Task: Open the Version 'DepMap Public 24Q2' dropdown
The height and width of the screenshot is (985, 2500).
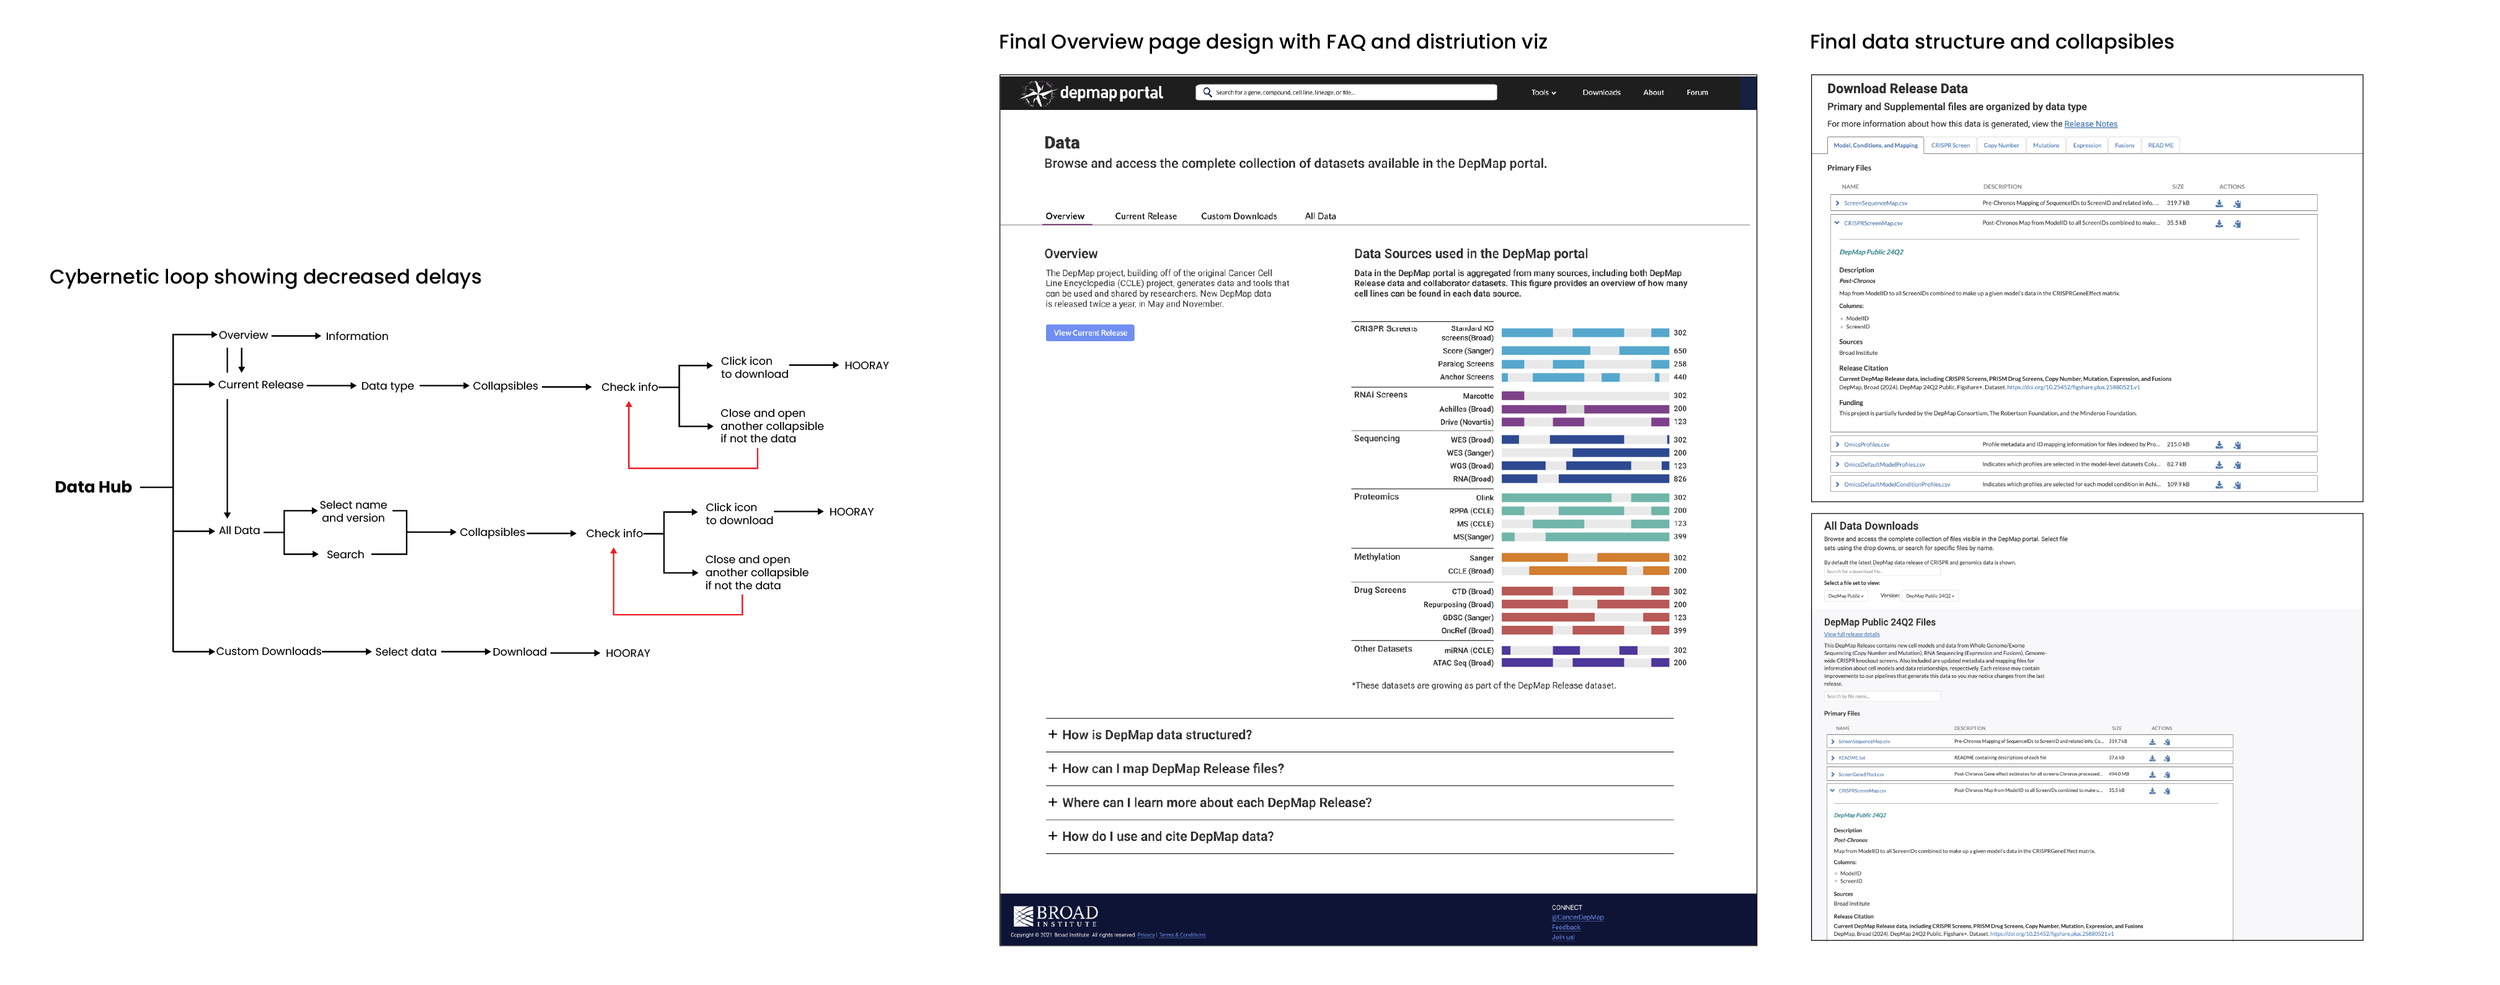Action: tap(1929, 596)
